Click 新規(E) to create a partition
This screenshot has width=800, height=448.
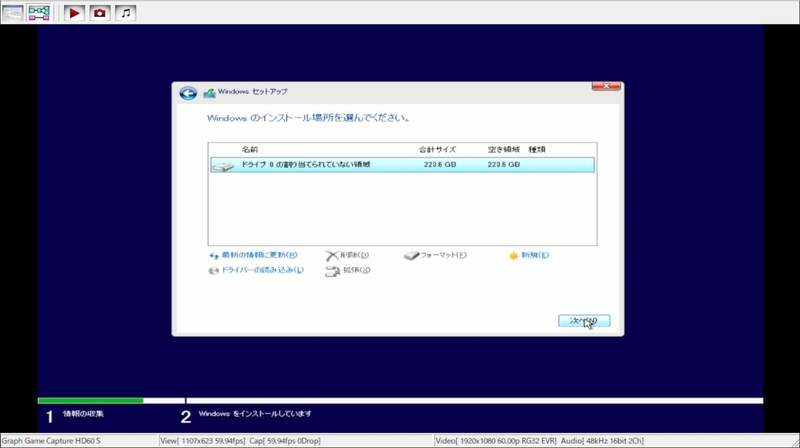point(535,255)
